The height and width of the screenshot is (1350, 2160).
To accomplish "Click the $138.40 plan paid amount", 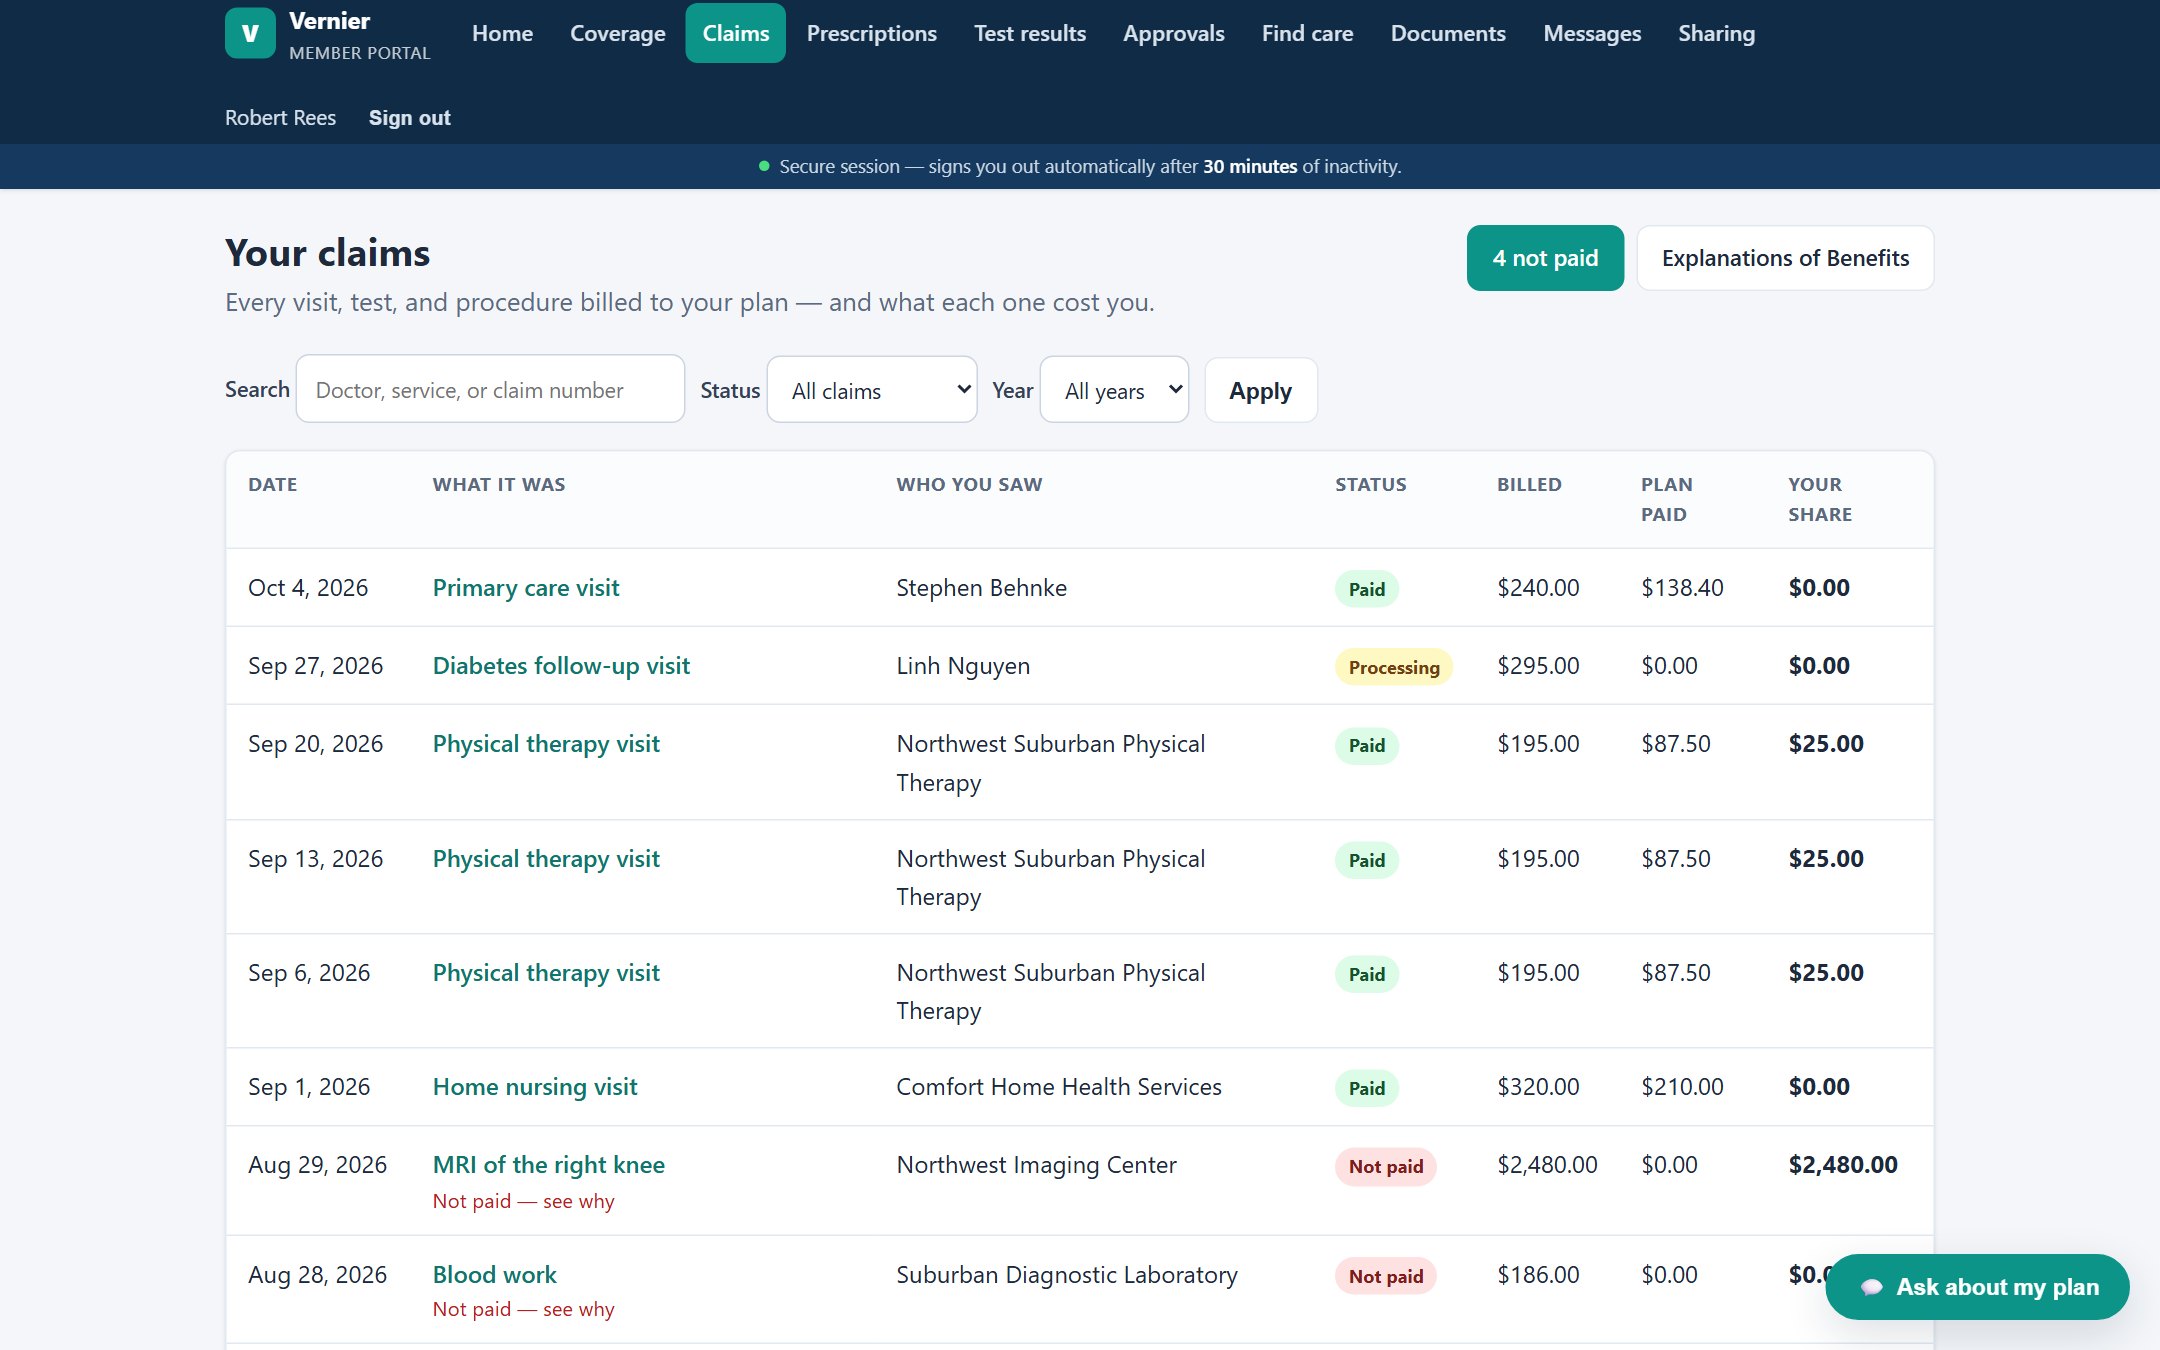I will pyautogui.click(x=1682, y=588).
